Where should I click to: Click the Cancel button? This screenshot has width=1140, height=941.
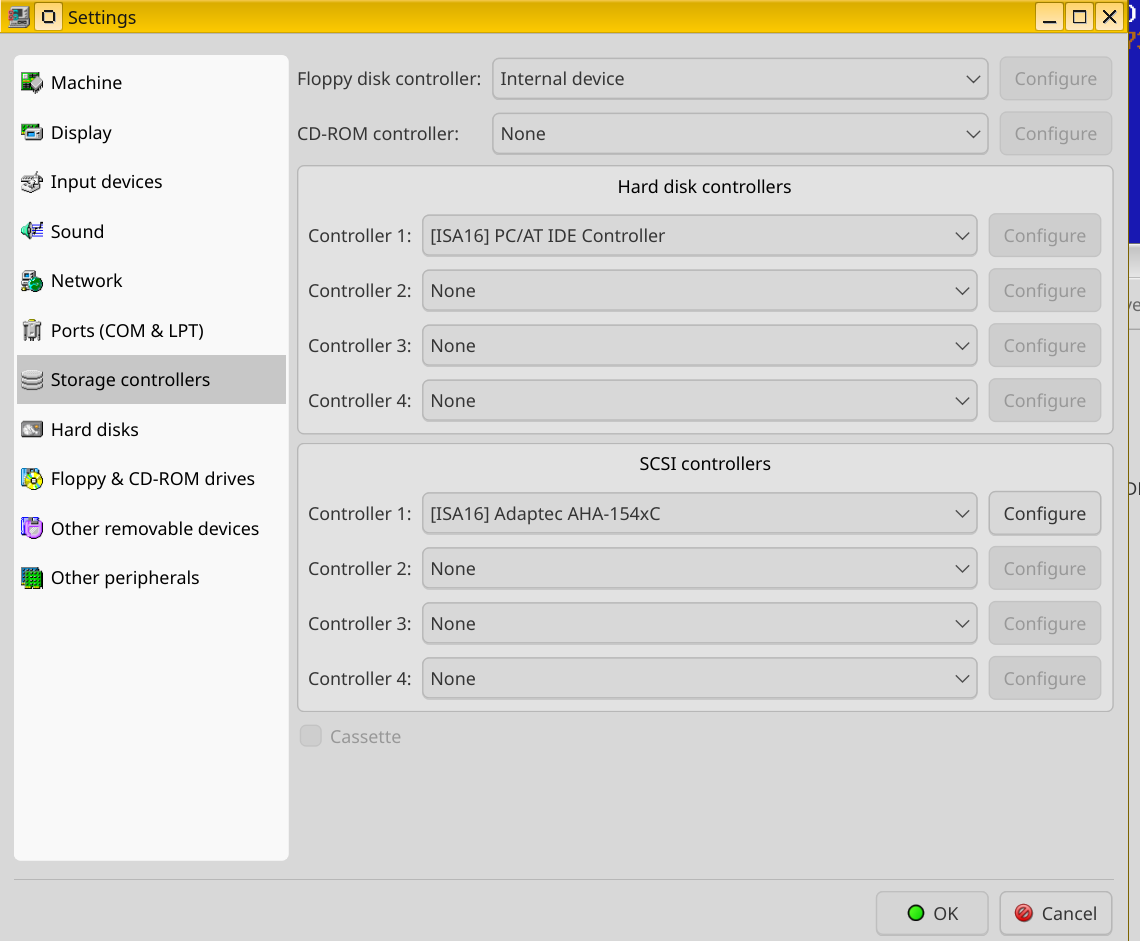(1055, 913)
